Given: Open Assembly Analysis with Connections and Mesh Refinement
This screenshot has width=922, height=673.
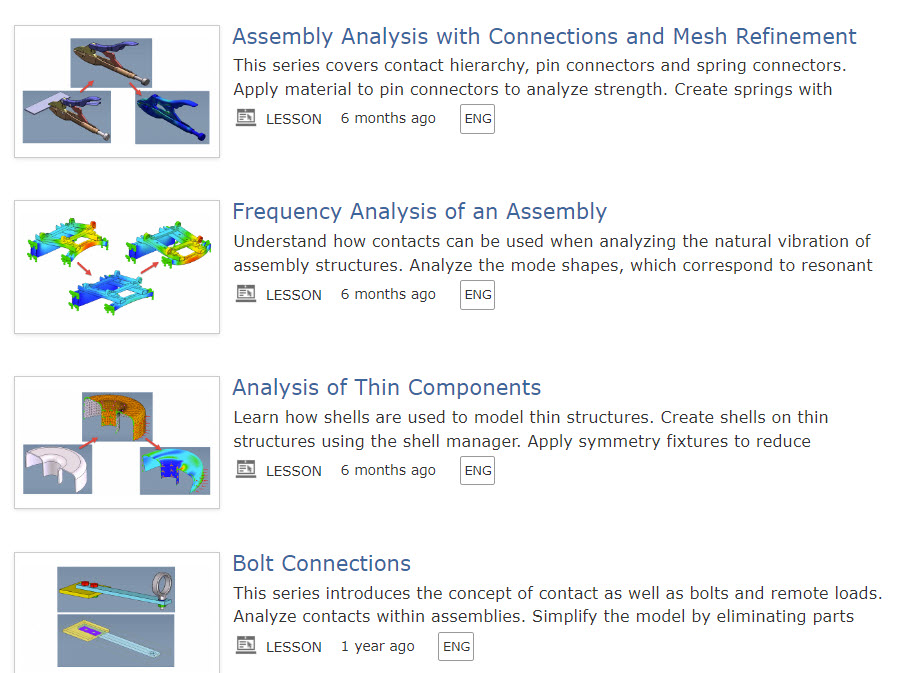Looking at the screenshot, I should (544, 36).
